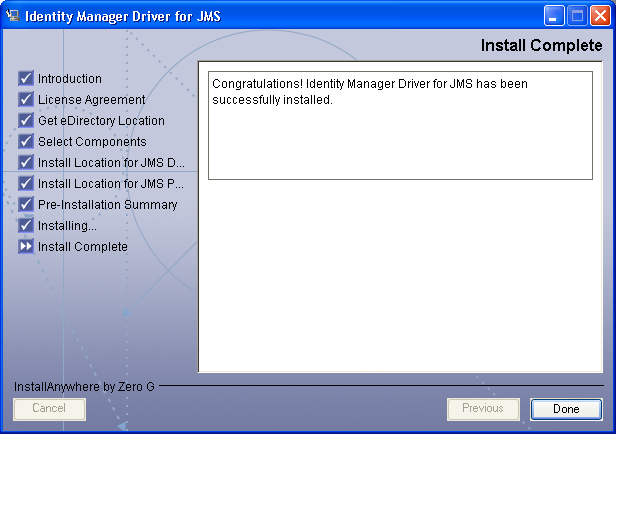Image resolution: width=640 pixels, height=512 pixels.
Task: Select the Get eDirectory Location step label
Action: [x=101, y=121]
